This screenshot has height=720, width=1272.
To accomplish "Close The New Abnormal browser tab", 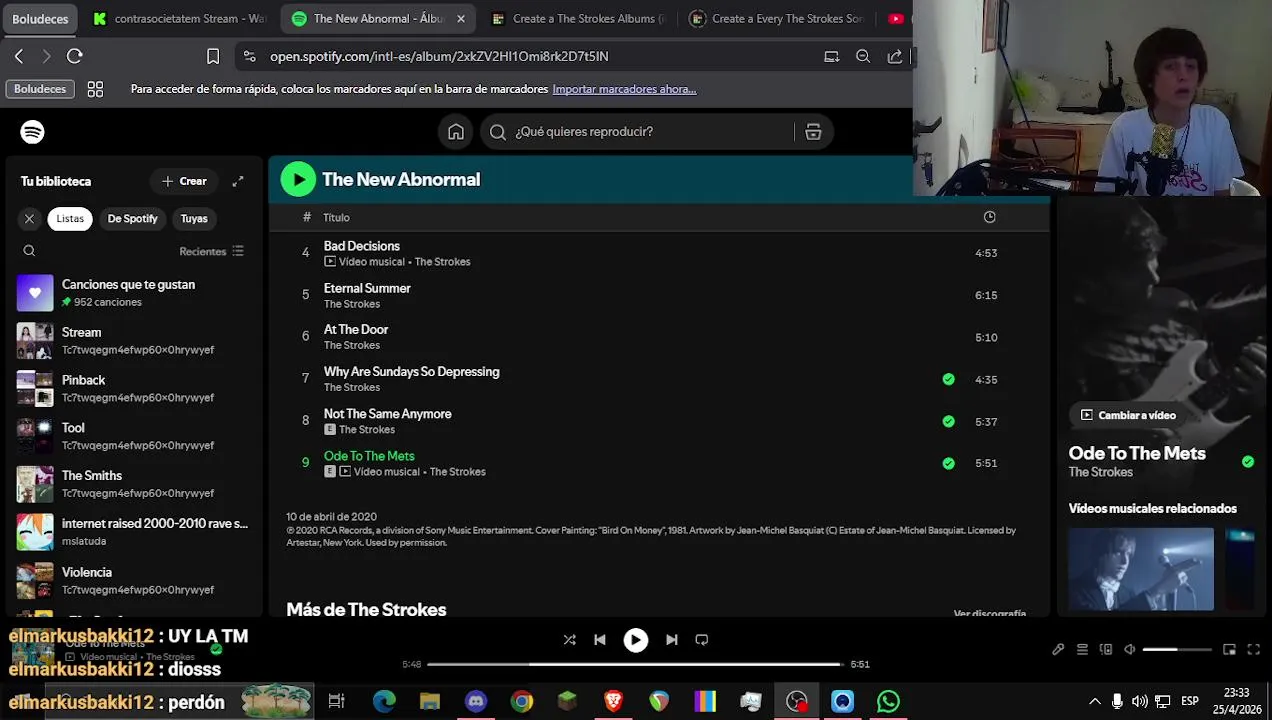I will tap(461, 18).
